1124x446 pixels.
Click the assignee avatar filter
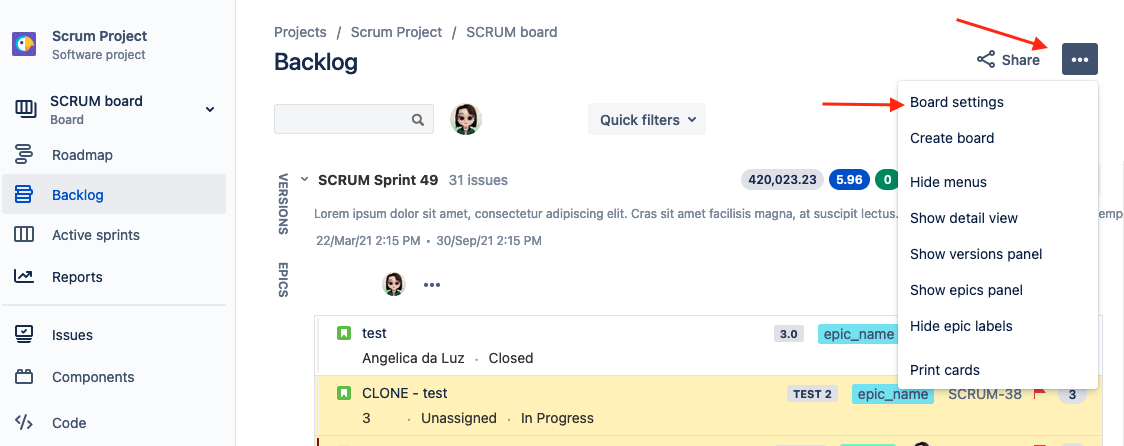pos(466,119)
